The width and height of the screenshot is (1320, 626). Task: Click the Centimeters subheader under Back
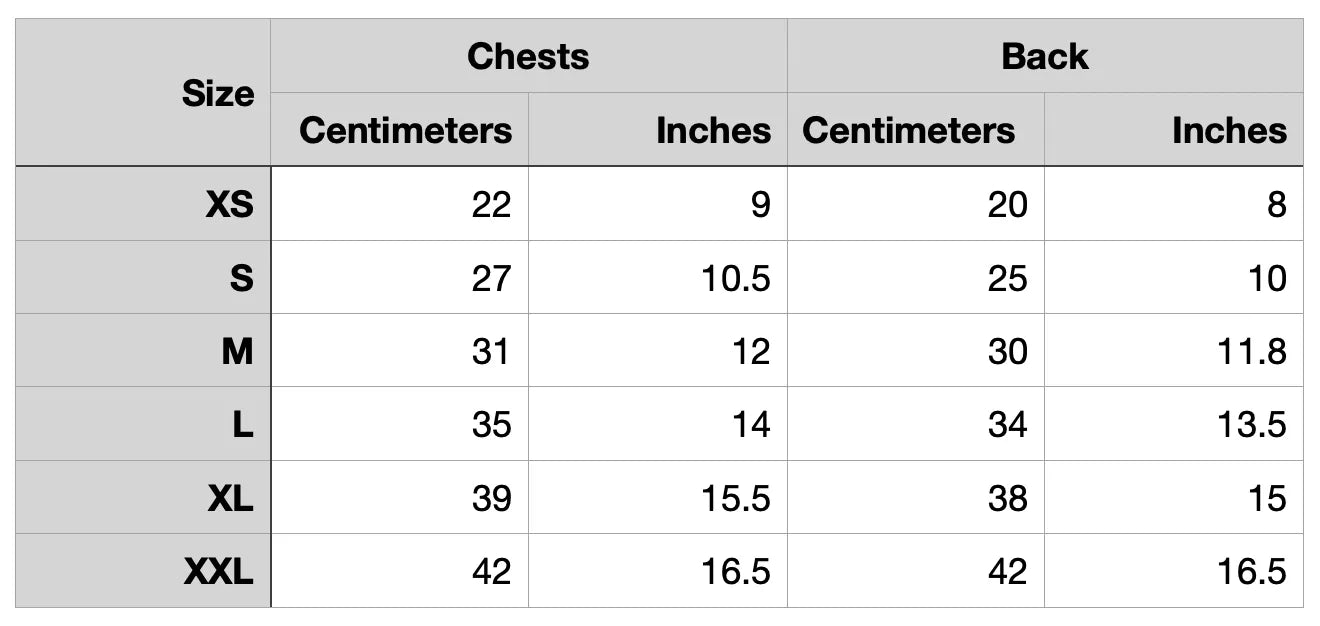coord(908,130)
